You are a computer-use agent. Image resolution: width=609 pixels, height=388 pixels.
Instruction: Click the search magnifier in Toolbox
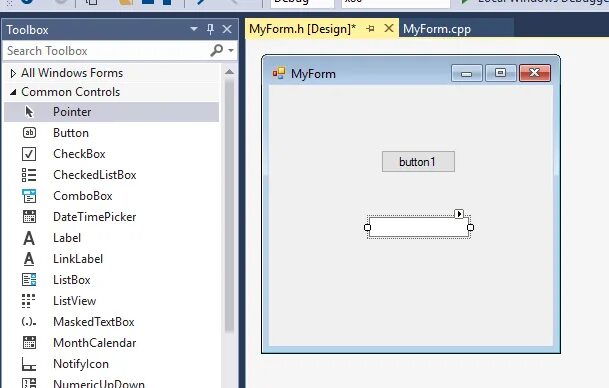216,50
